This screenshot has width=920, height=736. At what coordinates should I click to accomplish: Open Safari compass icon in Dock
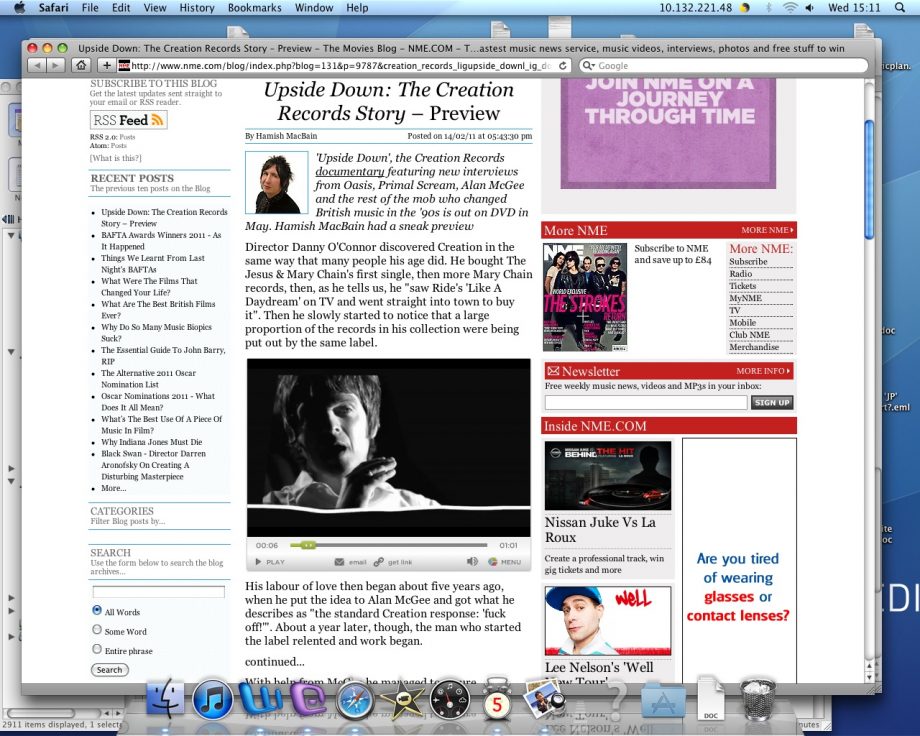point(354,700)
